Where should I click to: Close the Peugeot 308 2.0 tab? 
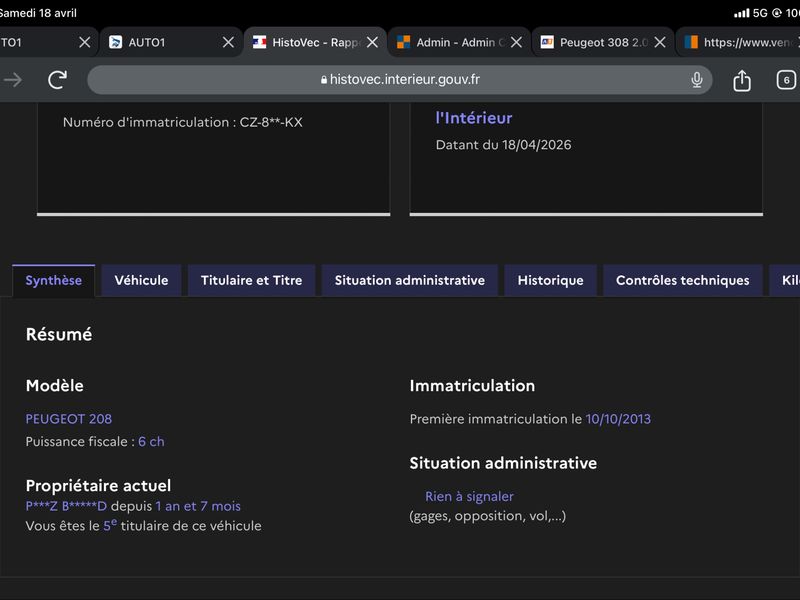point(660,42)
